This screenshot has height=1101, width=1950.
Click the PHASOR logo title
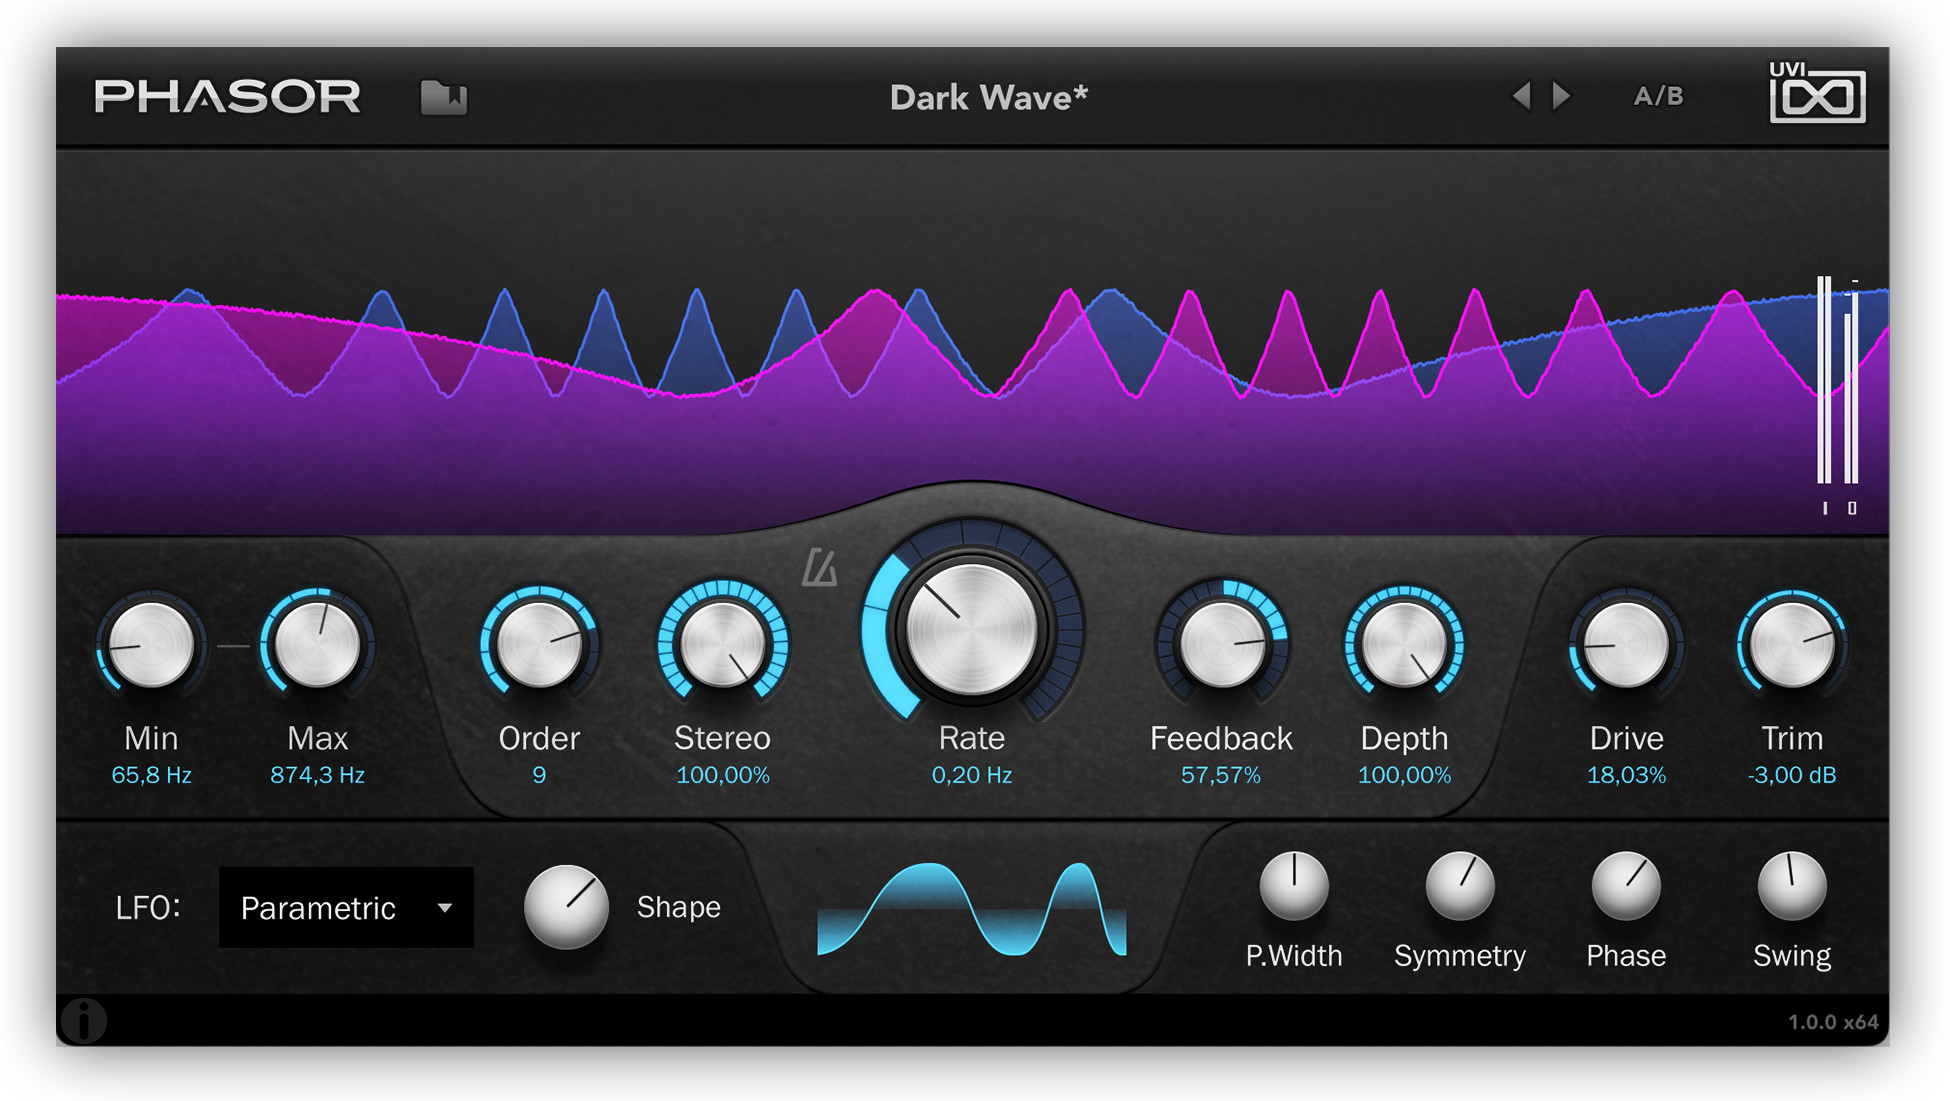pos(227,97)
